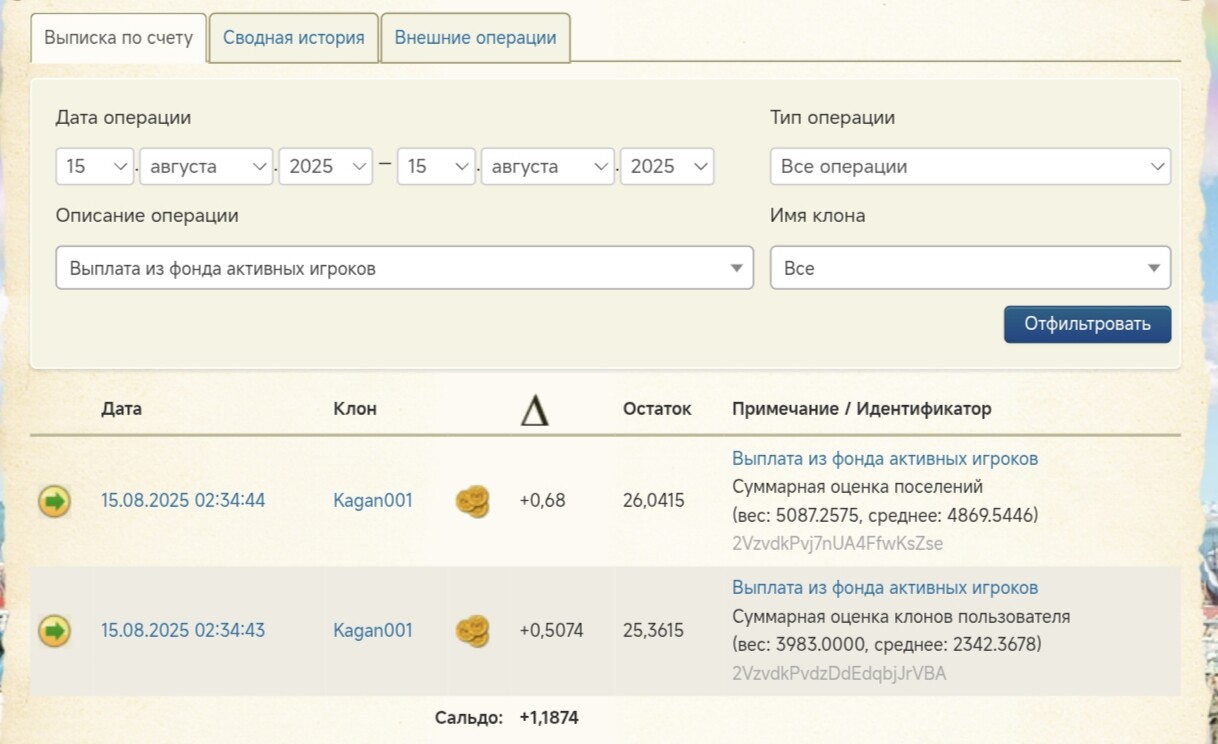Click the delta symbol column header
Screen dimensions: 1218x744
tap(534, 410)
